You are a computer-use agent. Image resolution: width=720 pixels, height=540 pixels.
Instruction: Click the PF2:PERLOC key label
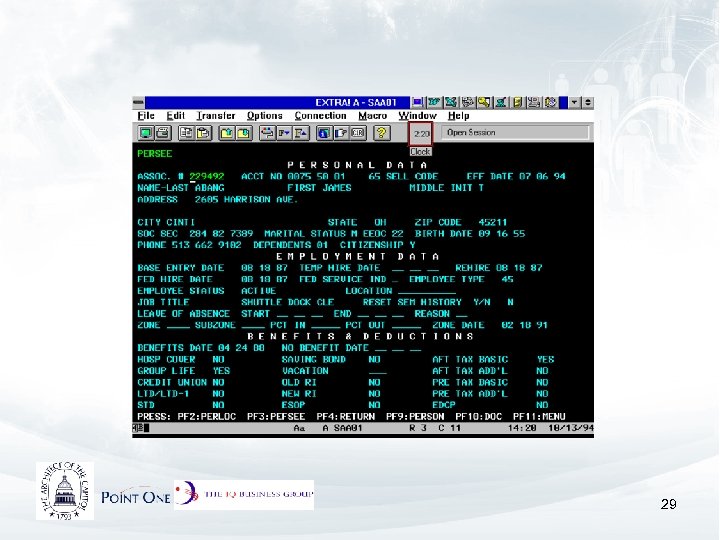[x=207, y=417]
